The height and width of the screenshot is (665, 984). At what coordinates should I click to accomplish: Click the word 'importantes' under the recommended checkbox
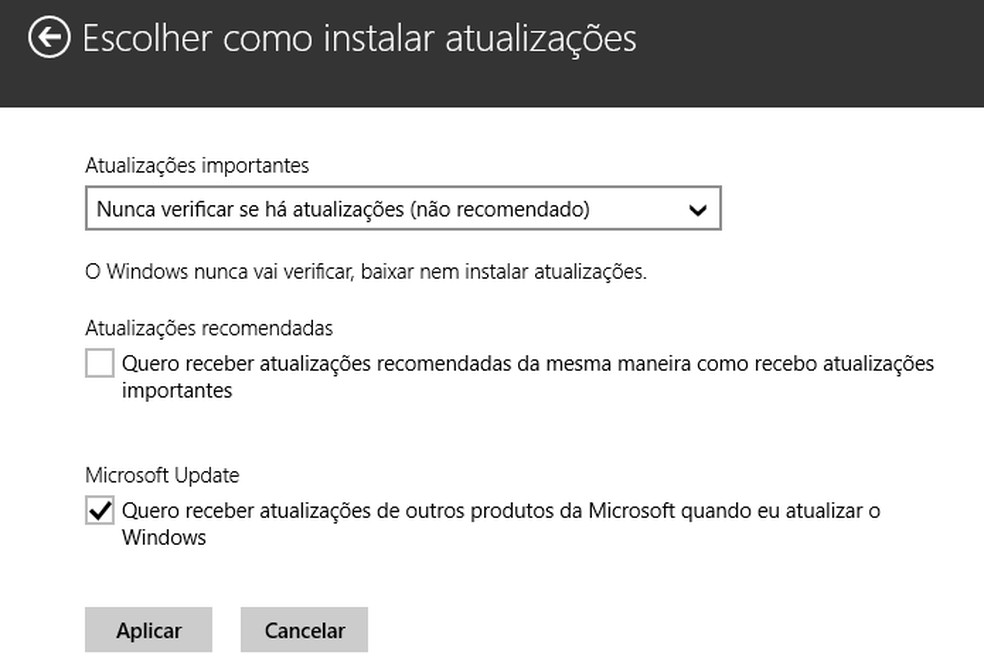click(x=177, y=391)
